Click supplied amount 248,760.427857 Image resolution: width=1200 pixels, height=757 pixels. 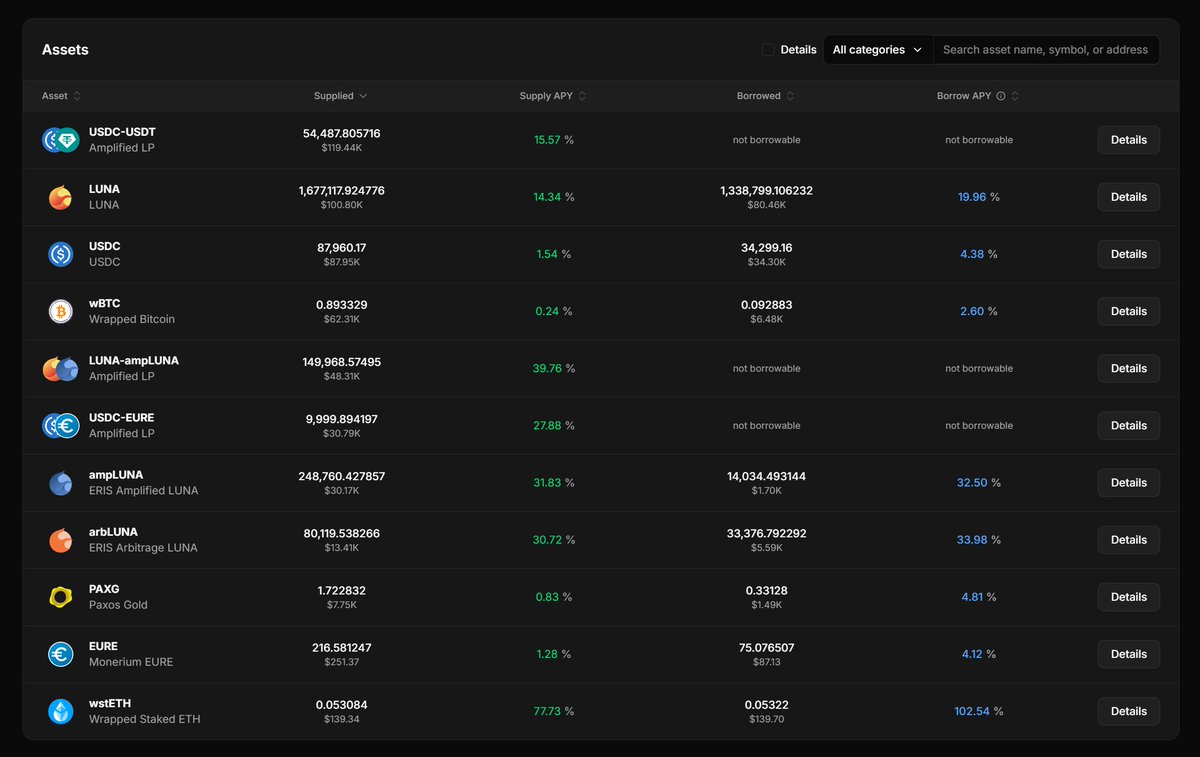point(341,476)
